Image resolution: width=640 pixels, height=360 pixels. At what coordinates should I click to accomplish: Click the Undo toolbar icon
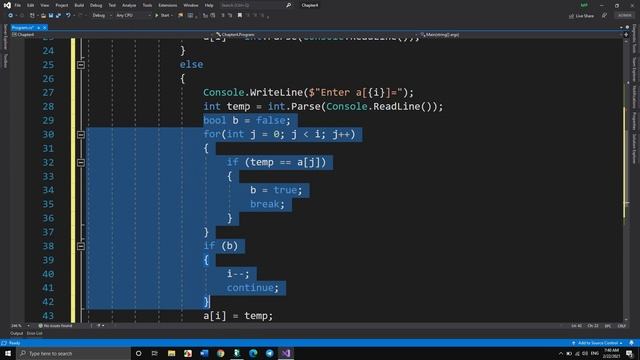[68, 16]
